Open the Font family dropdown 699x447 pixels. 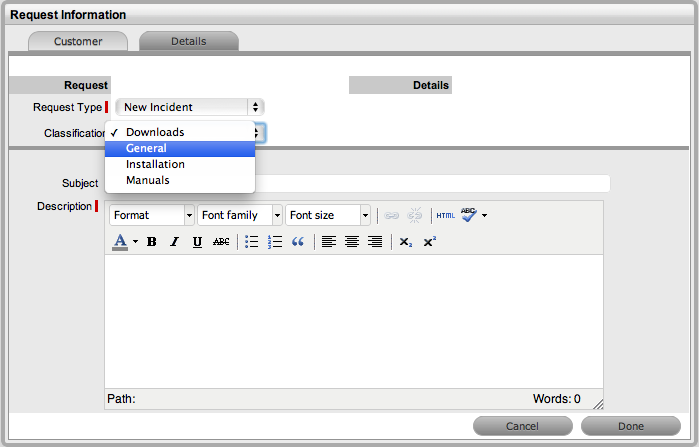[240, 215]
